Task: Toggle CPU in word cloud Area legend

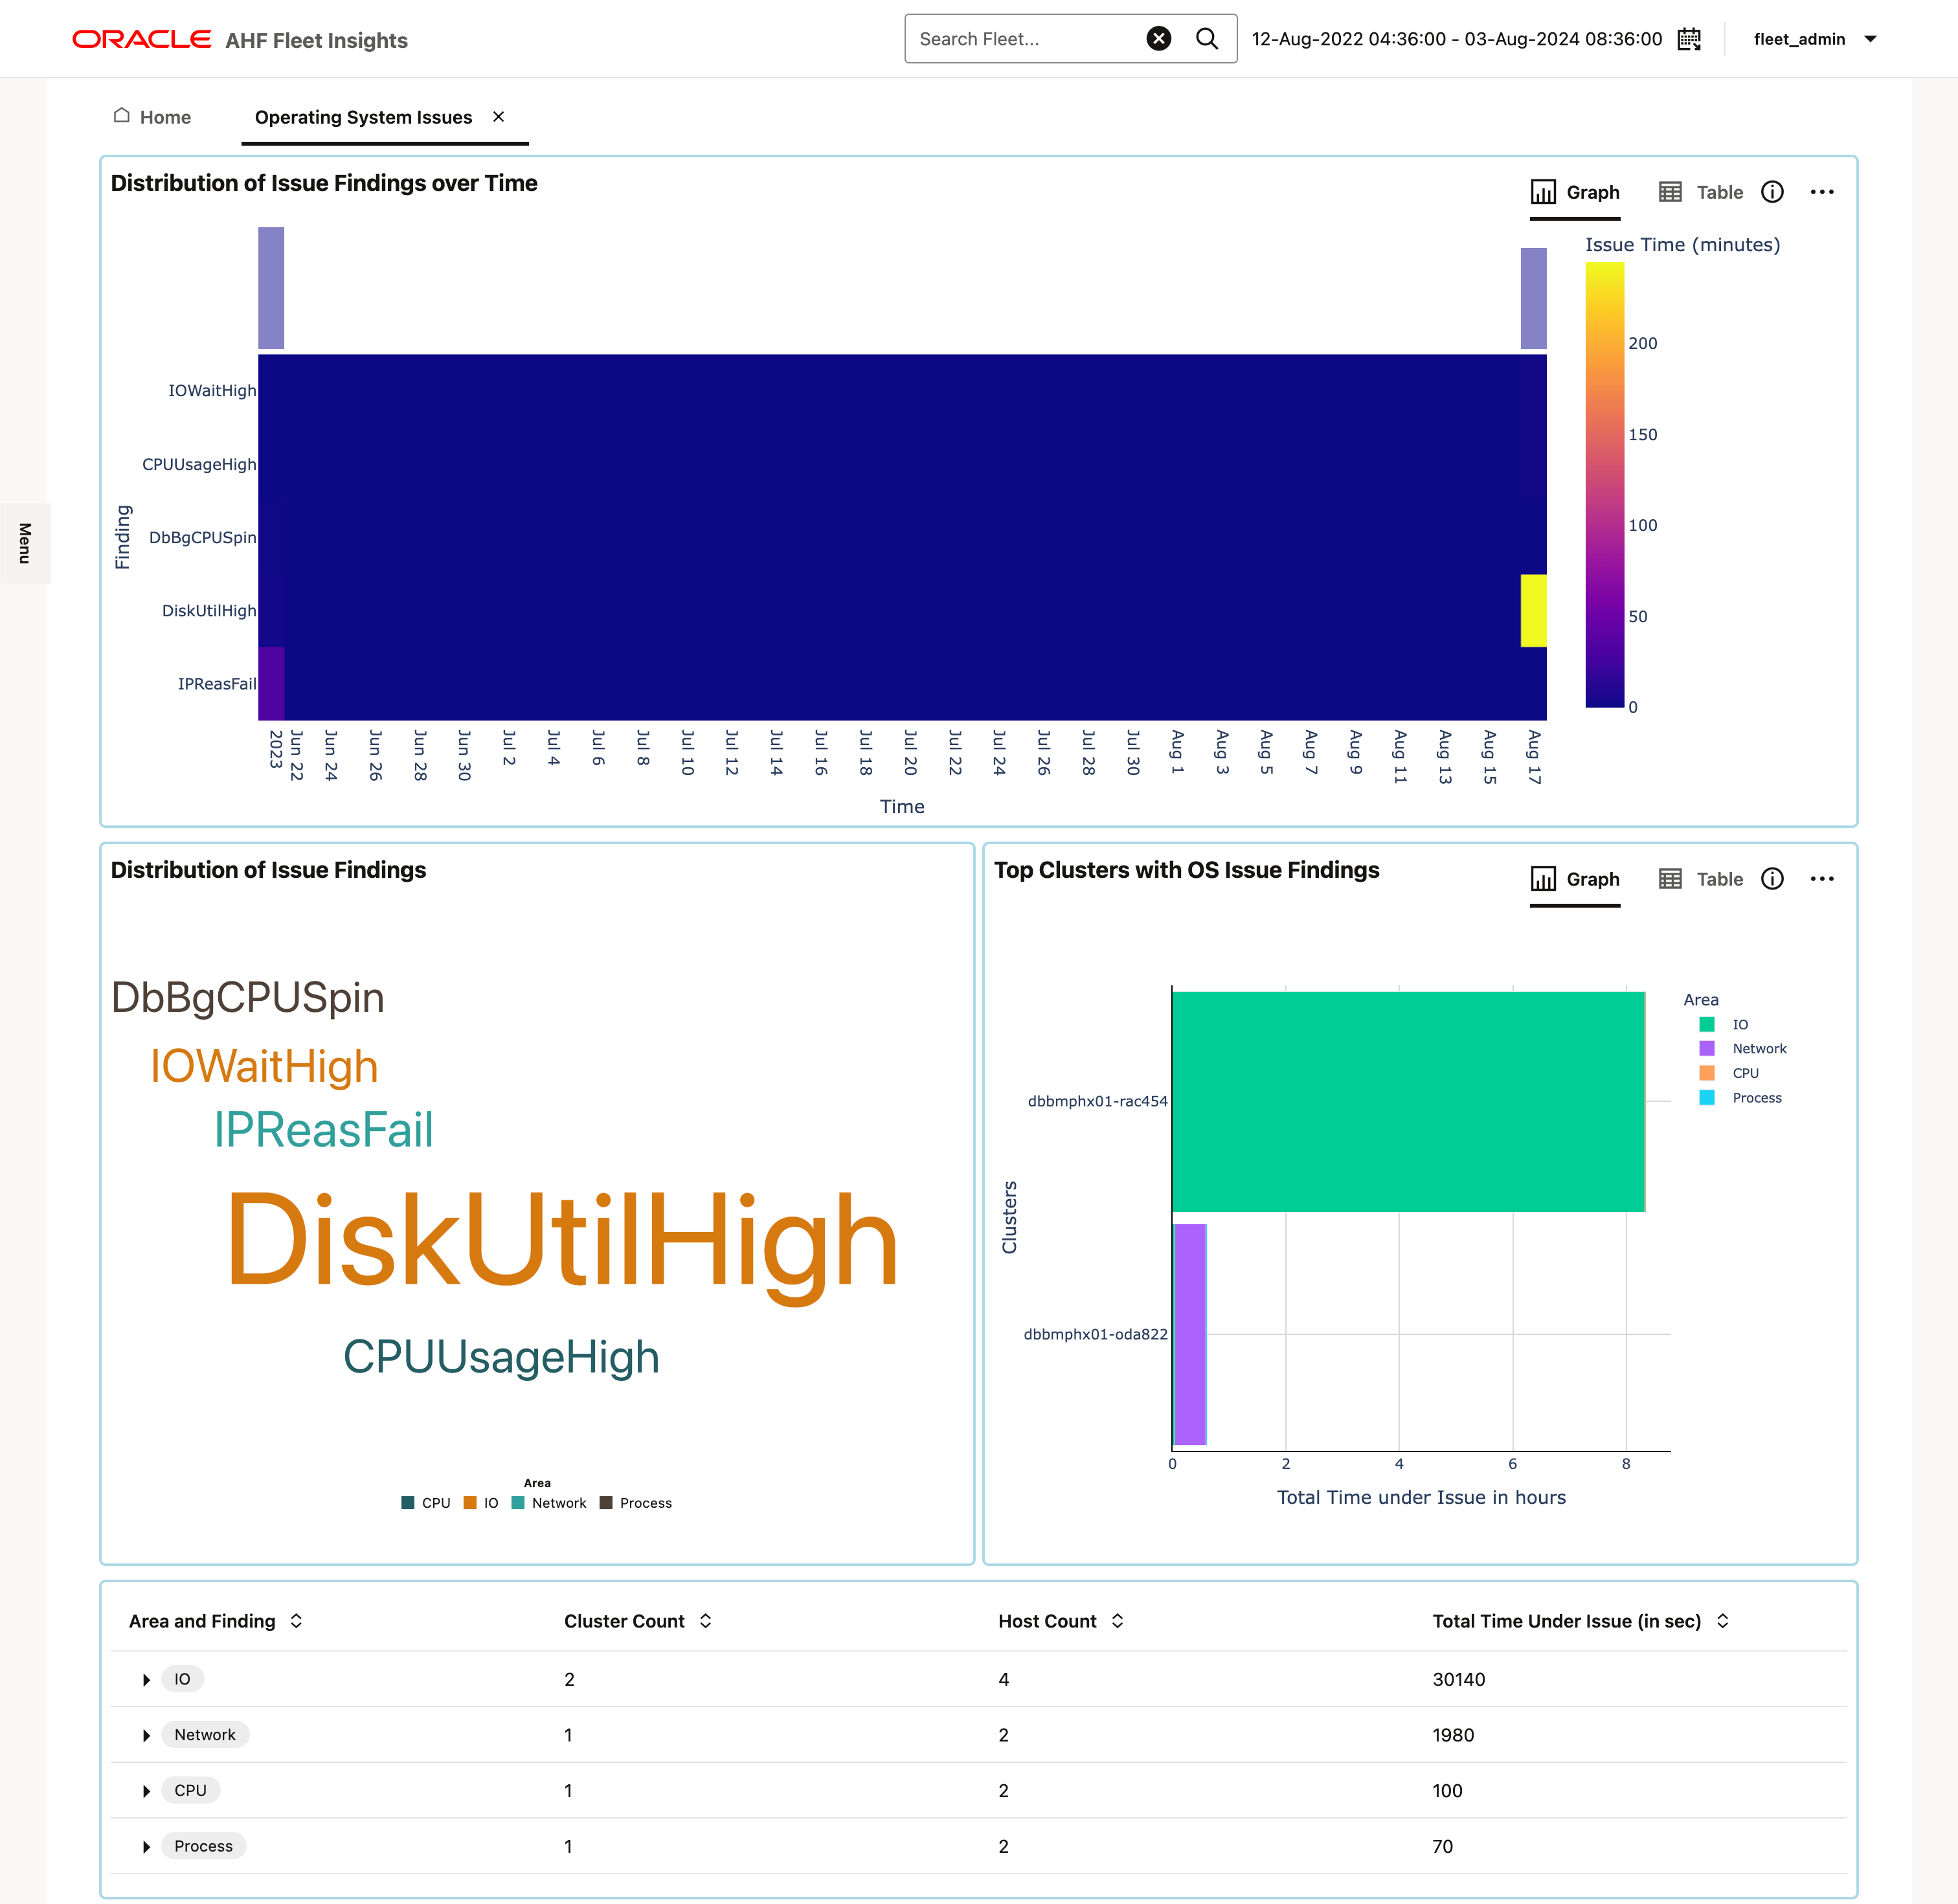Action: 426,1503
